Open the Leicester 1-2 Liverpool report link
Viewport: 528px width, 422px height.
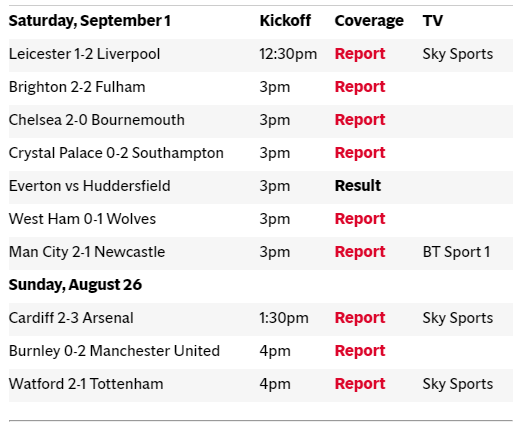point(360,54)
